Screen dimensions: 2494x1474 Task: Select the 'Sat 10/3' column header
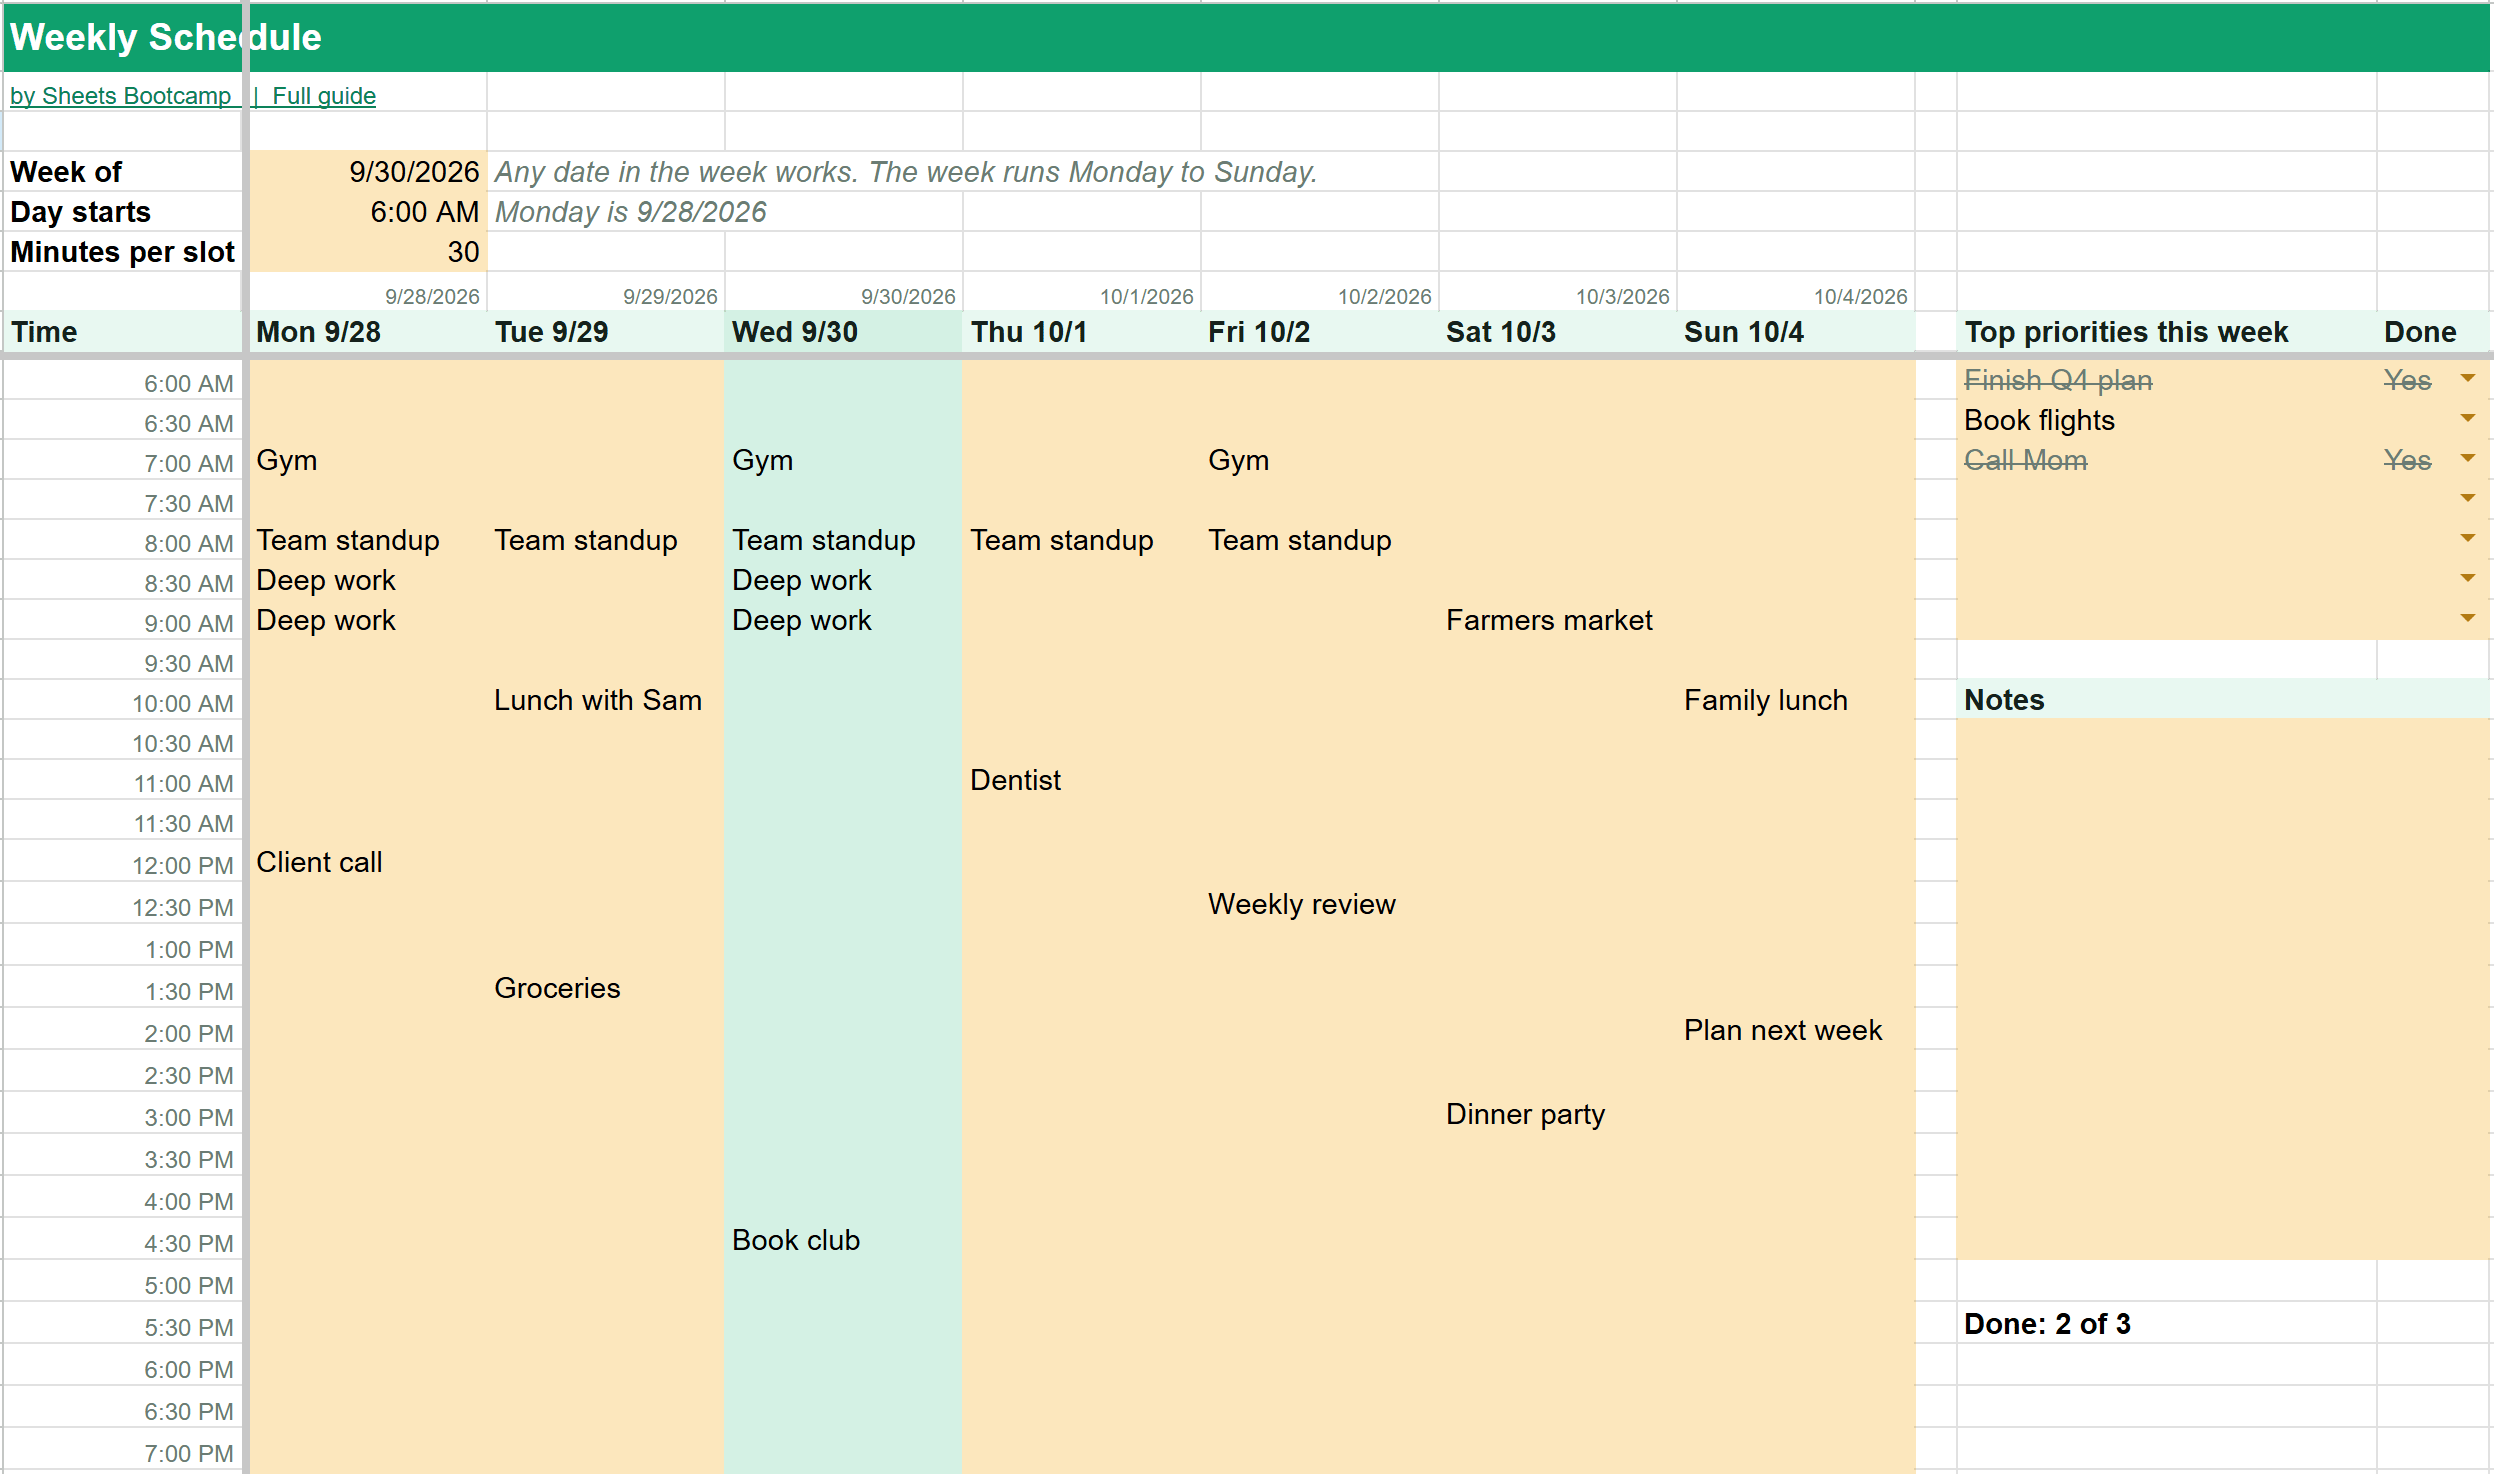click(1558, 332)
